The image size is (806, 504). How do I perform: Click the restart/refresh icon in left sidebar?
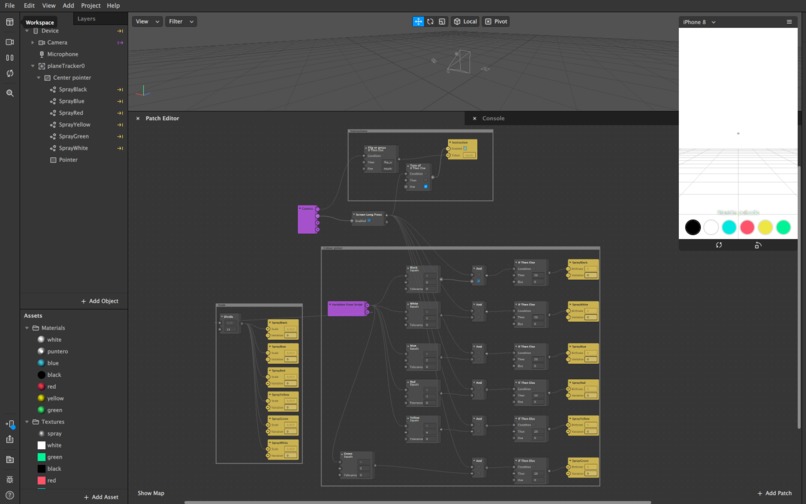(x=10, y=74)
